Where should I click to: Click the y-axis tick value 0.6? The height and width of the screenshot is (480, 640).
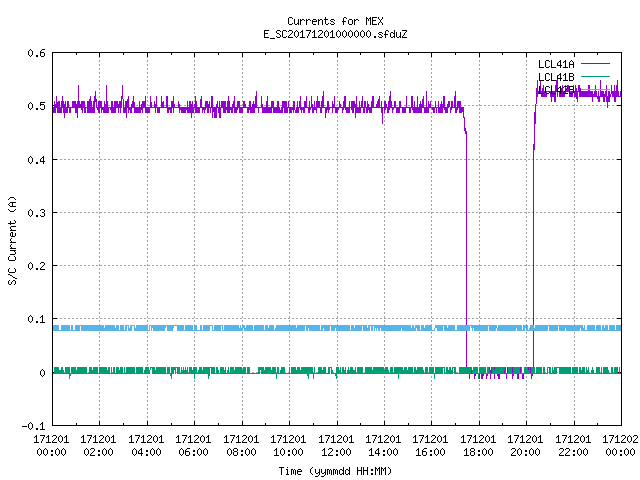point(36,53)
